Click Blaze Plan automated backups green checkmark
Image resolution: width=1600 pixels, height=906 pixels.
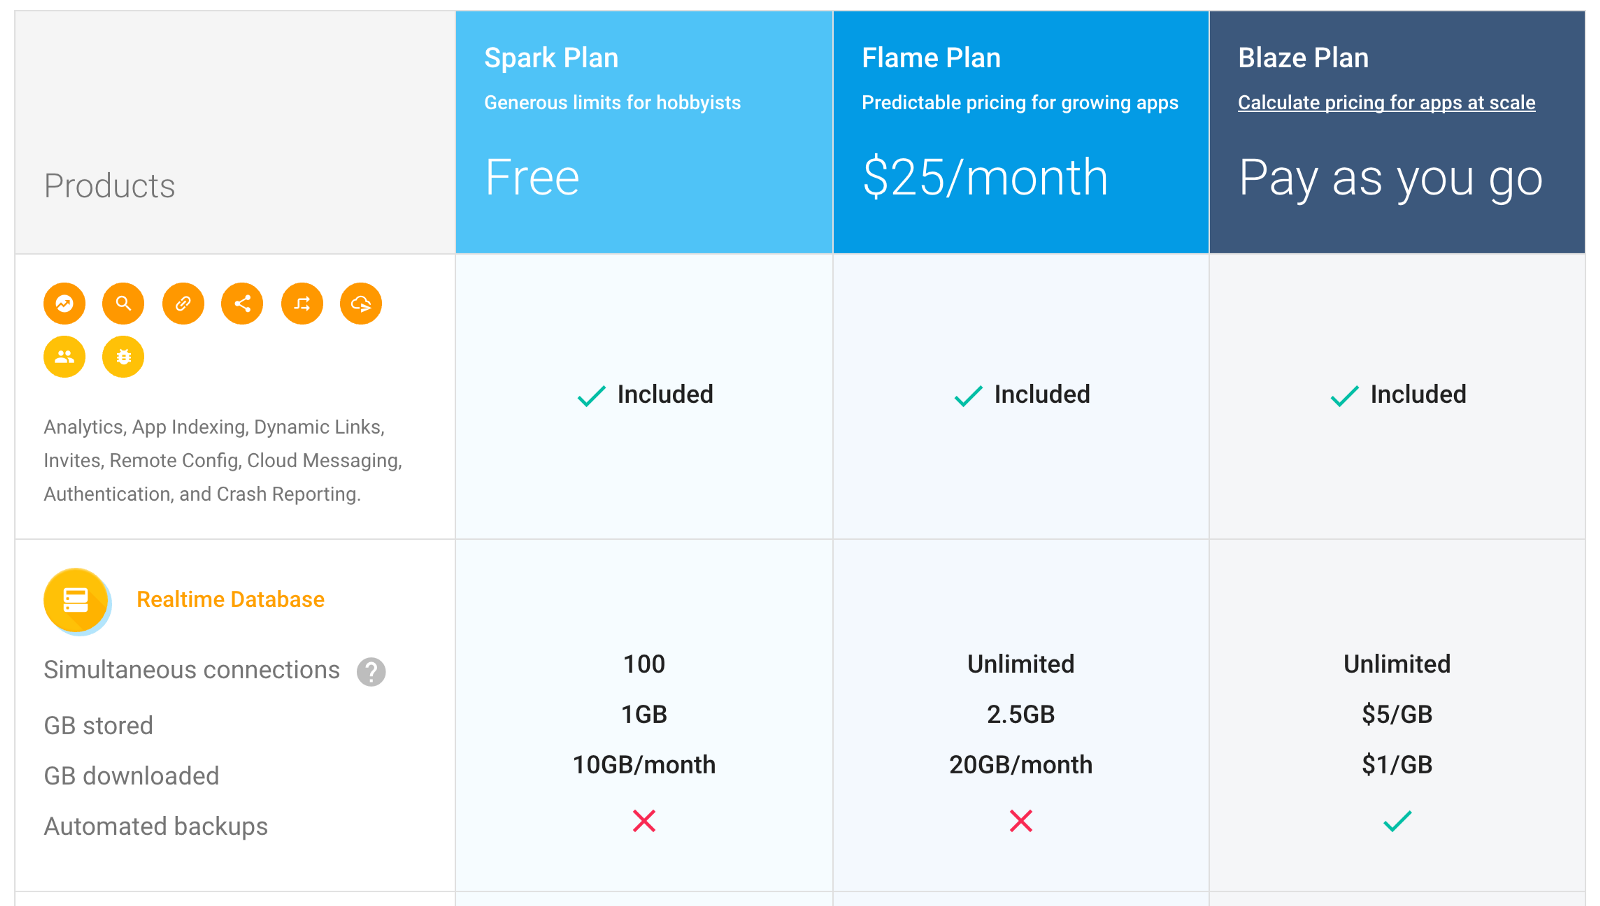click(x=1397, y=821)
